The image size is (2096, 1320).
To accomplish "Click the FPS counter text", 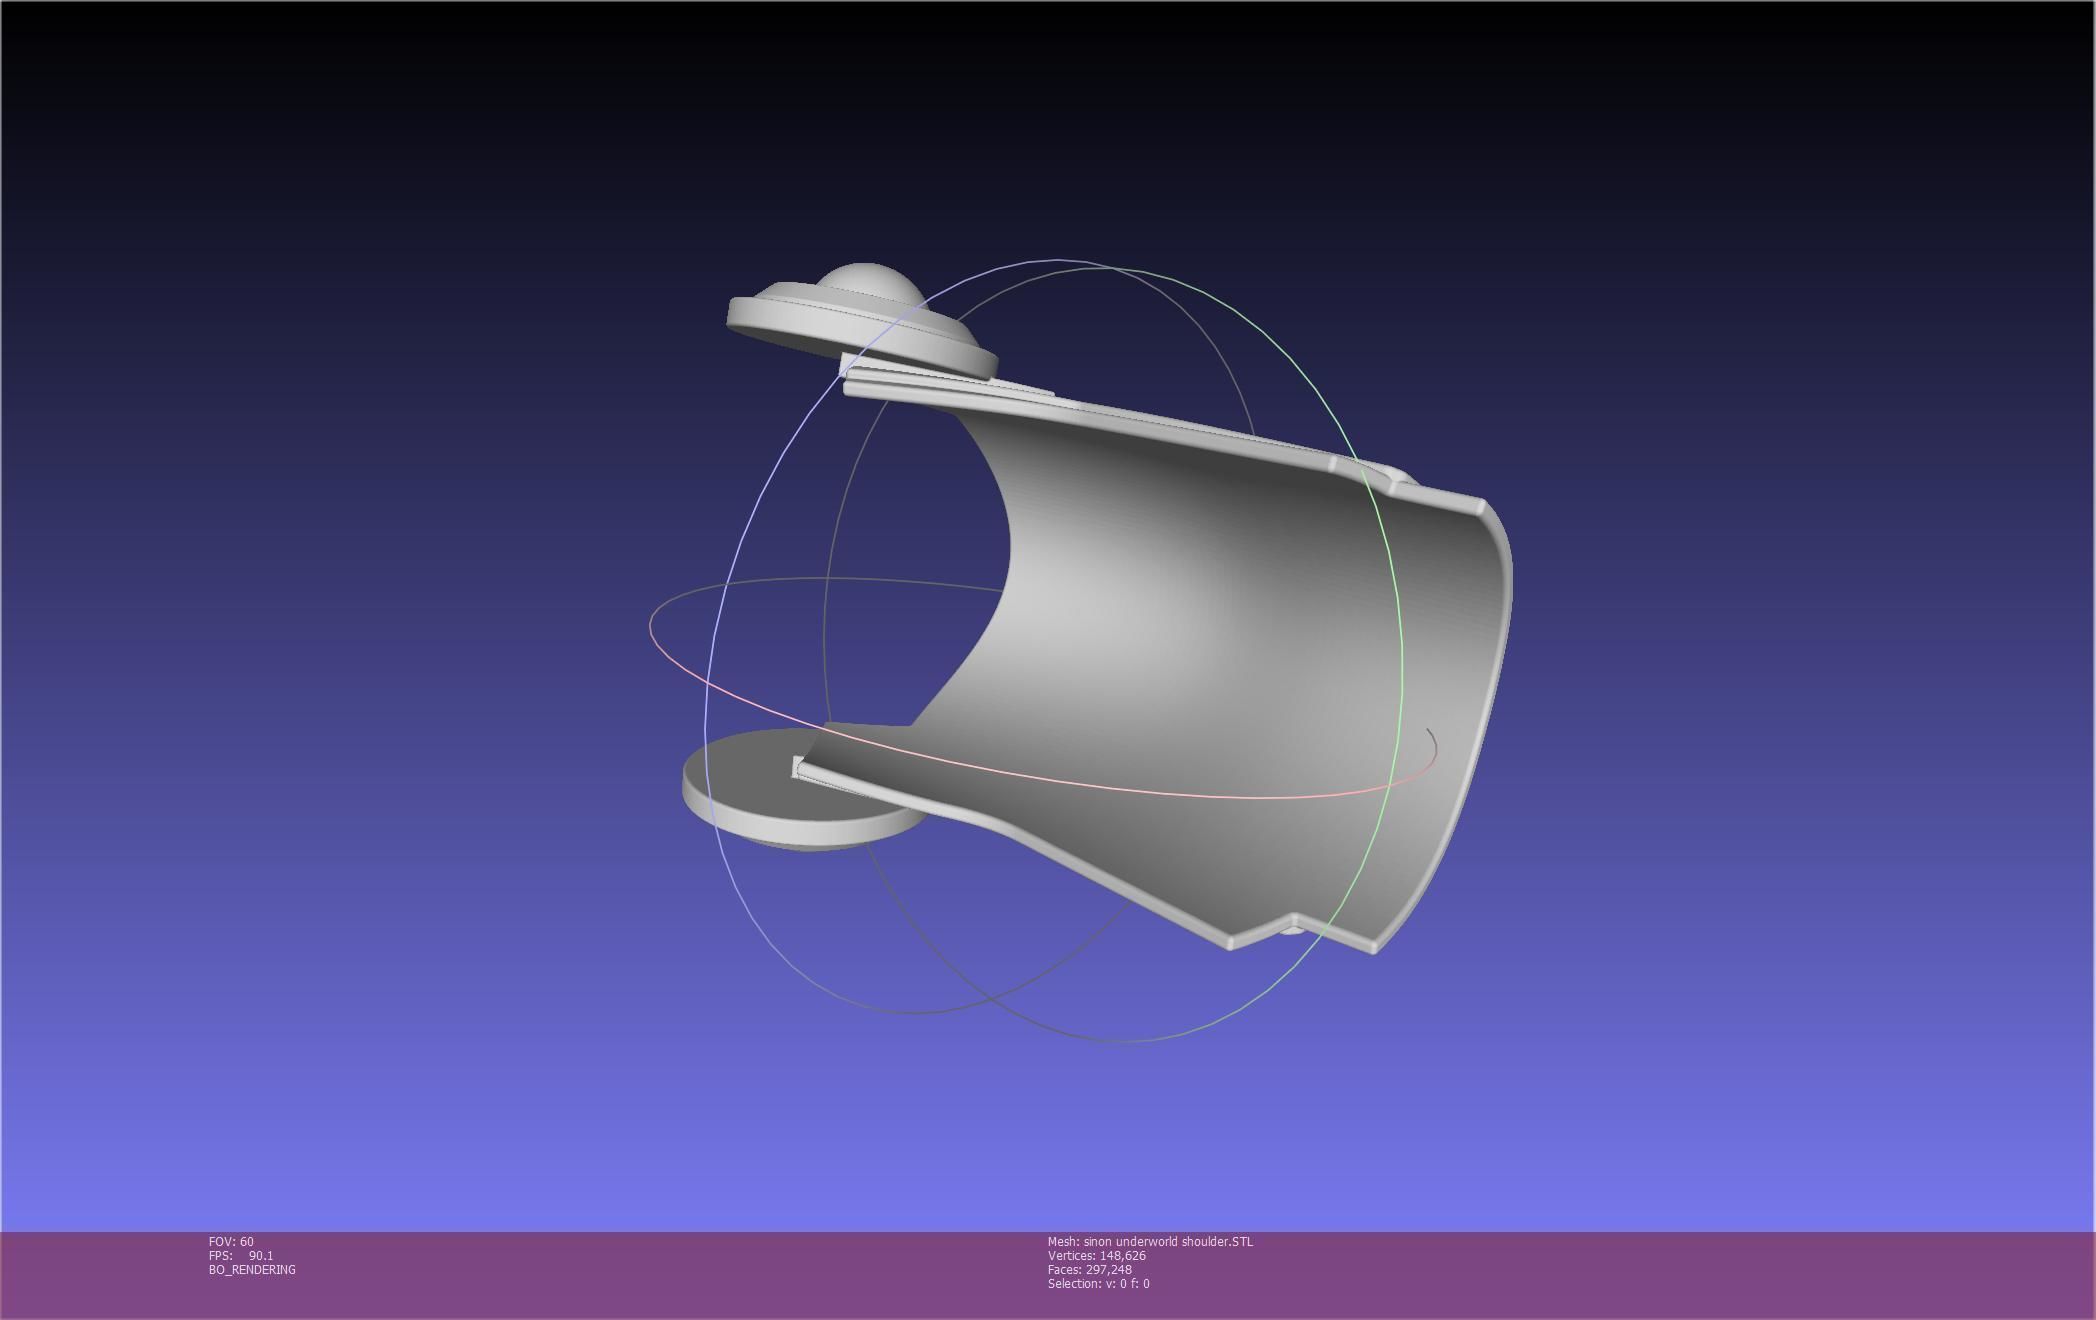I will pos(241,1256).
